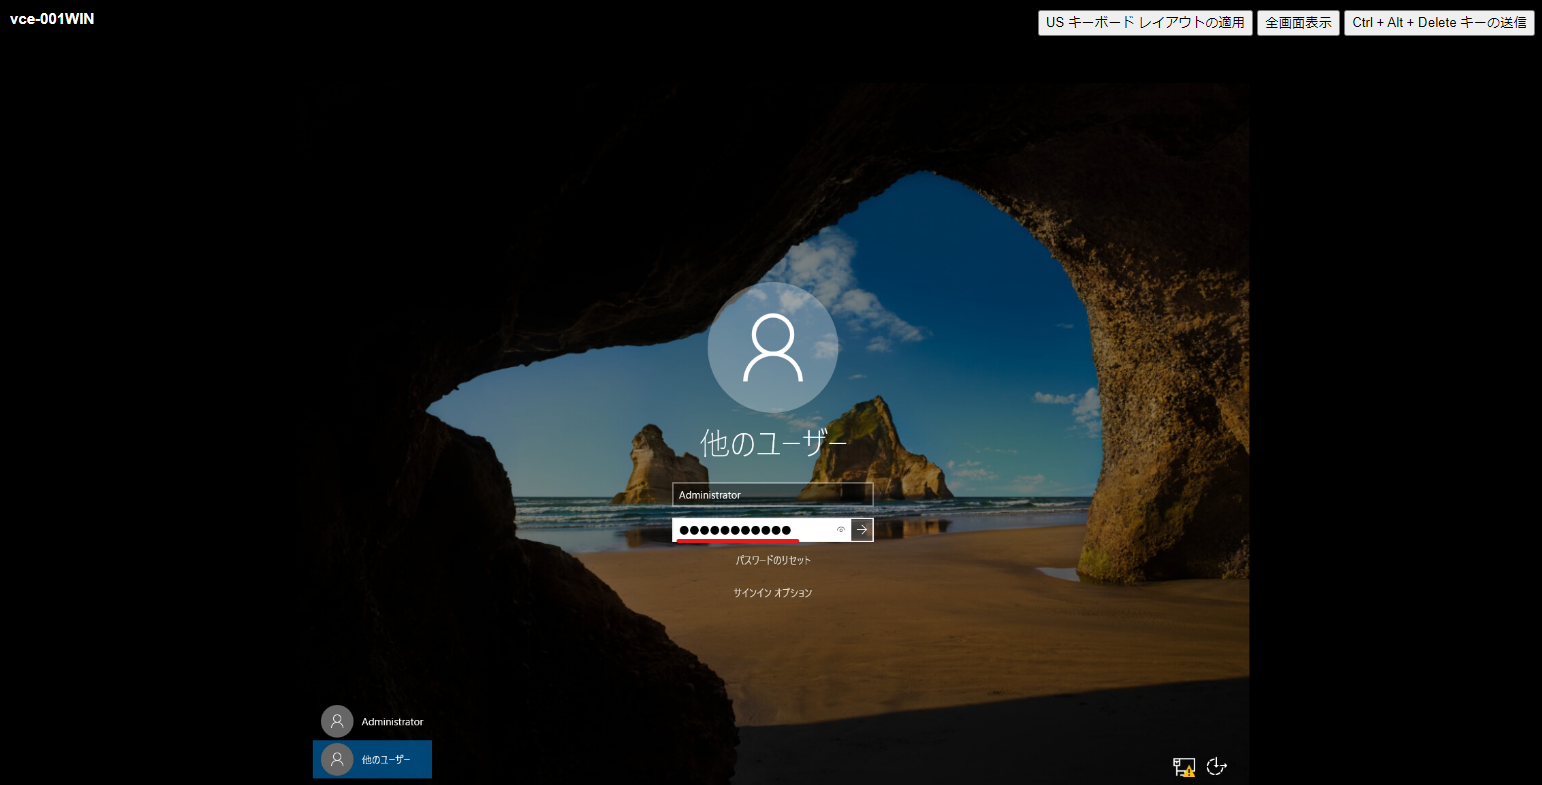Select 他のユーザー in the user list
The height and width of the screenshot is (785, 1542).
tap(372, 759)
